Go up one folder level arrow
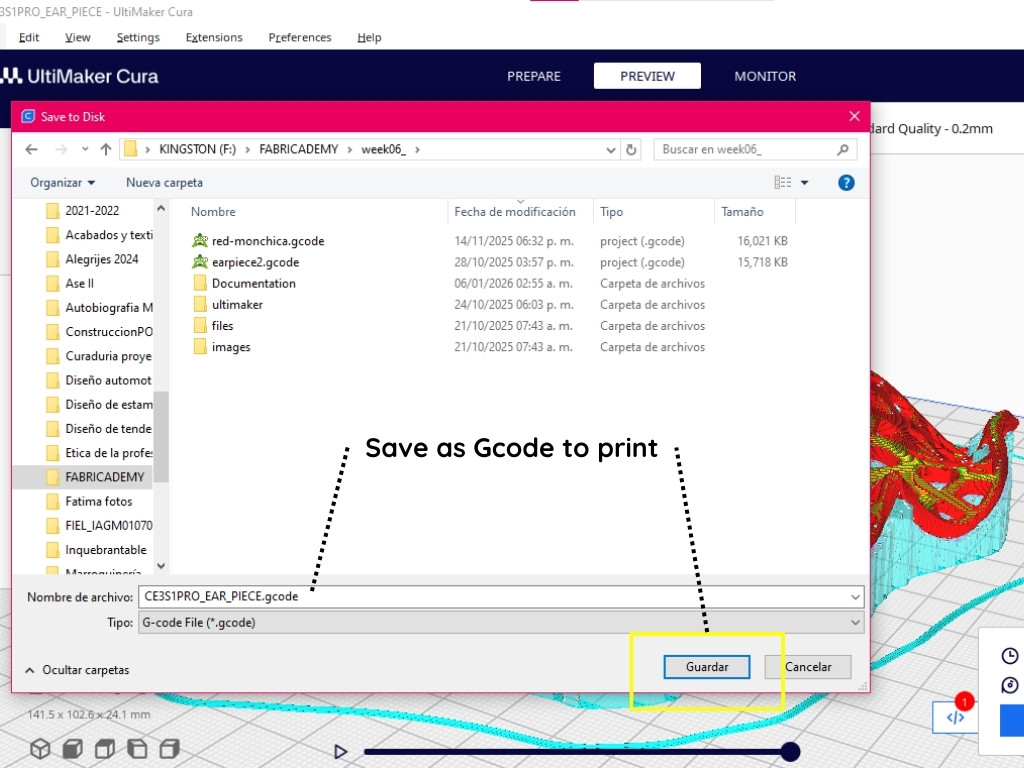Image resolution: width=1024 pixels, height=768 pixels. tap(106, 150)
